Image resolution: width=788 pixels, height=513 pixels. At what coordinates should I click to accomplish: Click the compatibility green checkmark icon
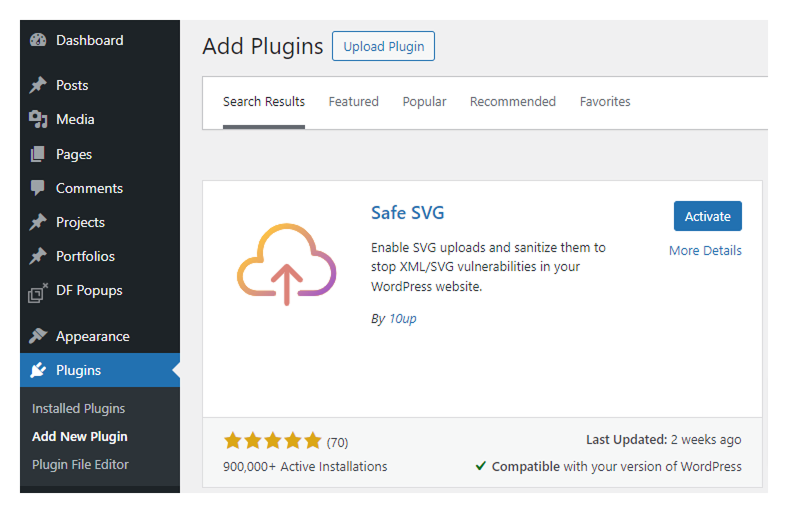coord(480,466)
